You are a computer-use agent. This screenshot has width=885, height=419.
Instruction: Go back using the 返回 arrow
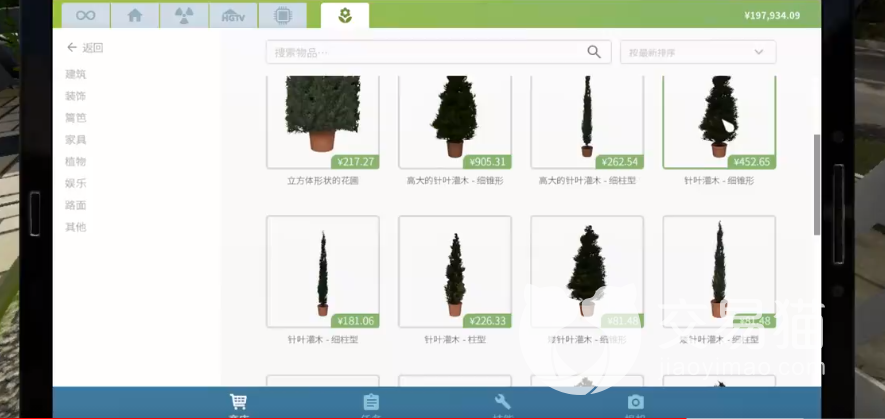pos(84,48)
